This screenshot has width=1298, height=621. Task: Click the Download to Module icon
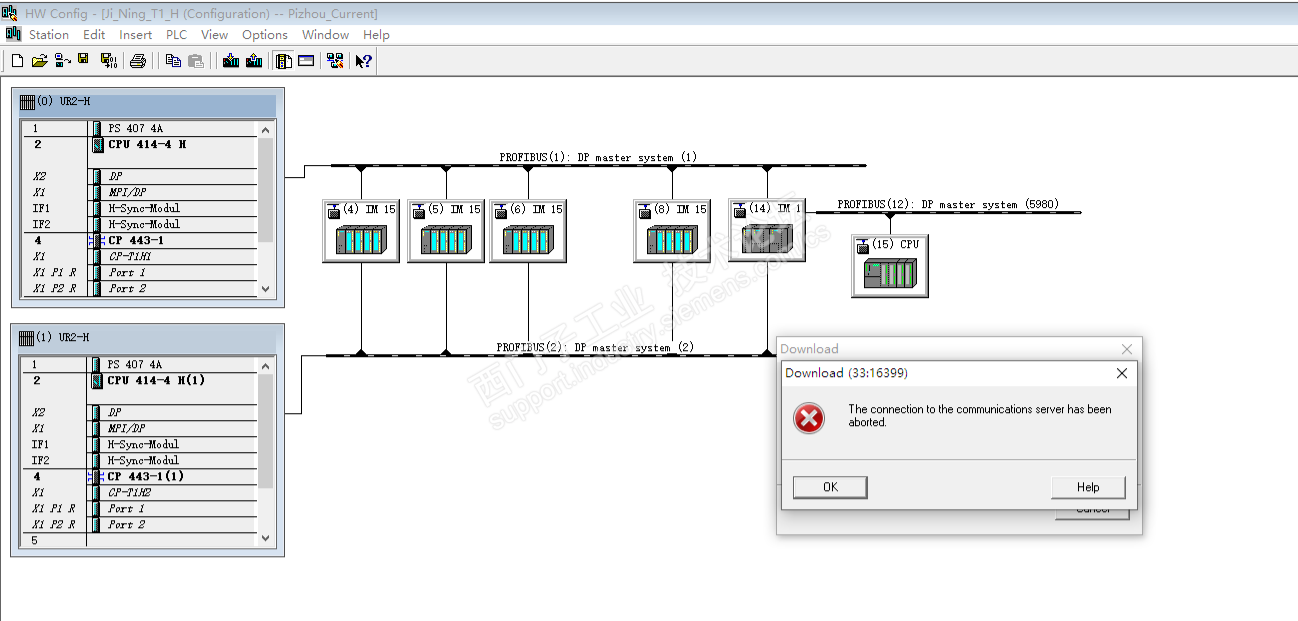tap(231, 61)
